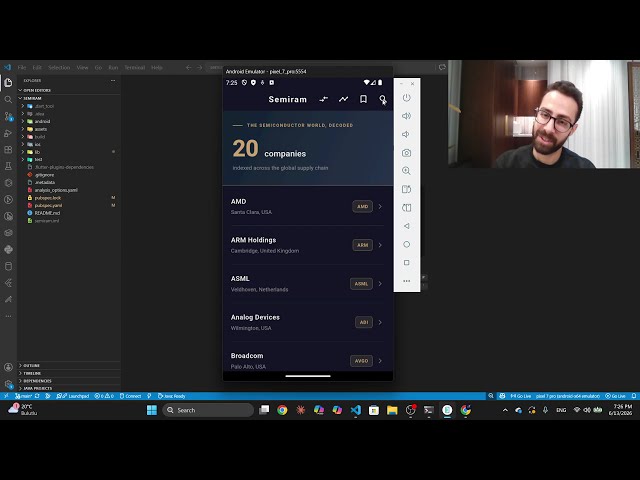Open the Testing flask icon view
Viewport: 640px width, 480px height.
pyautogui.click(x=8, y=166)
